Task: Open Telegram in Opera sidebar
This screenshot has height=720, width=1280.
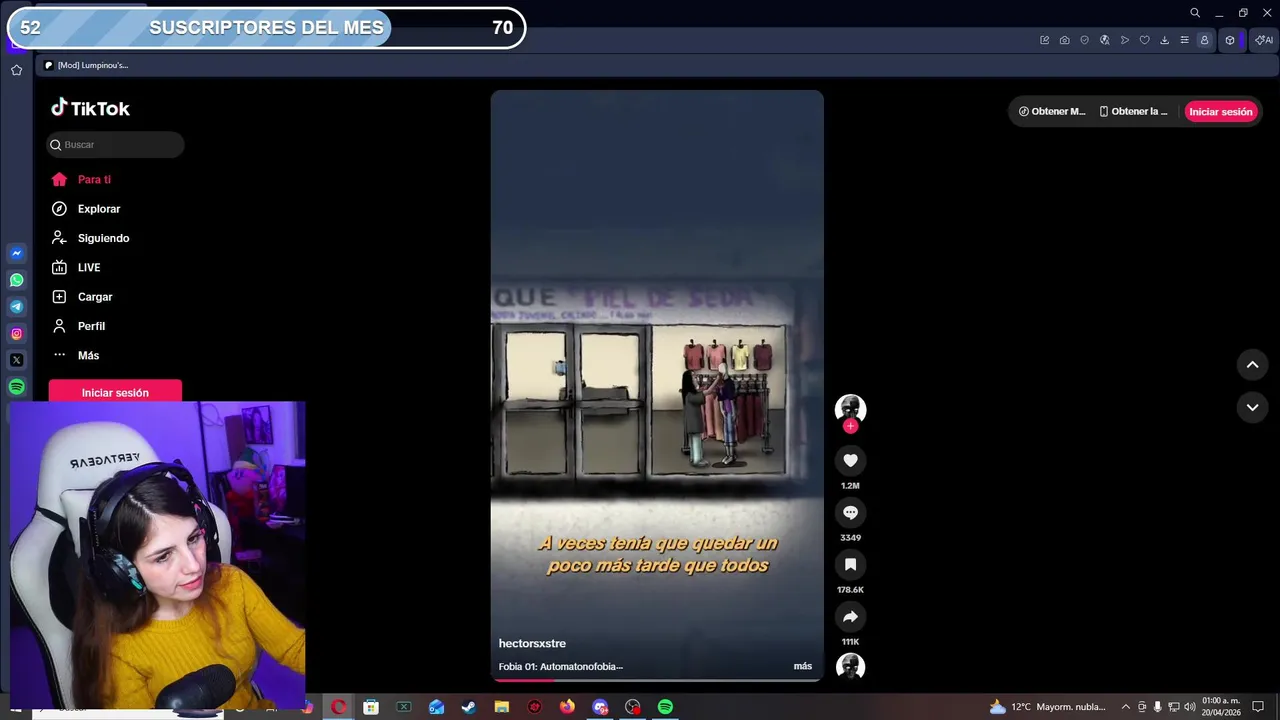Action: point(16,307)
